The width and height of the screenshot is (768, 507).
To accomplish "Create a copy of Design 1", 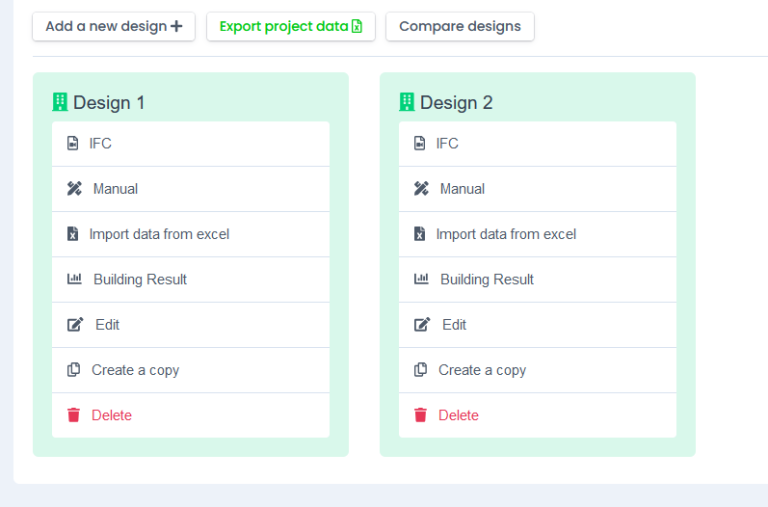I will pyautogui.click(x=191, y=370).
